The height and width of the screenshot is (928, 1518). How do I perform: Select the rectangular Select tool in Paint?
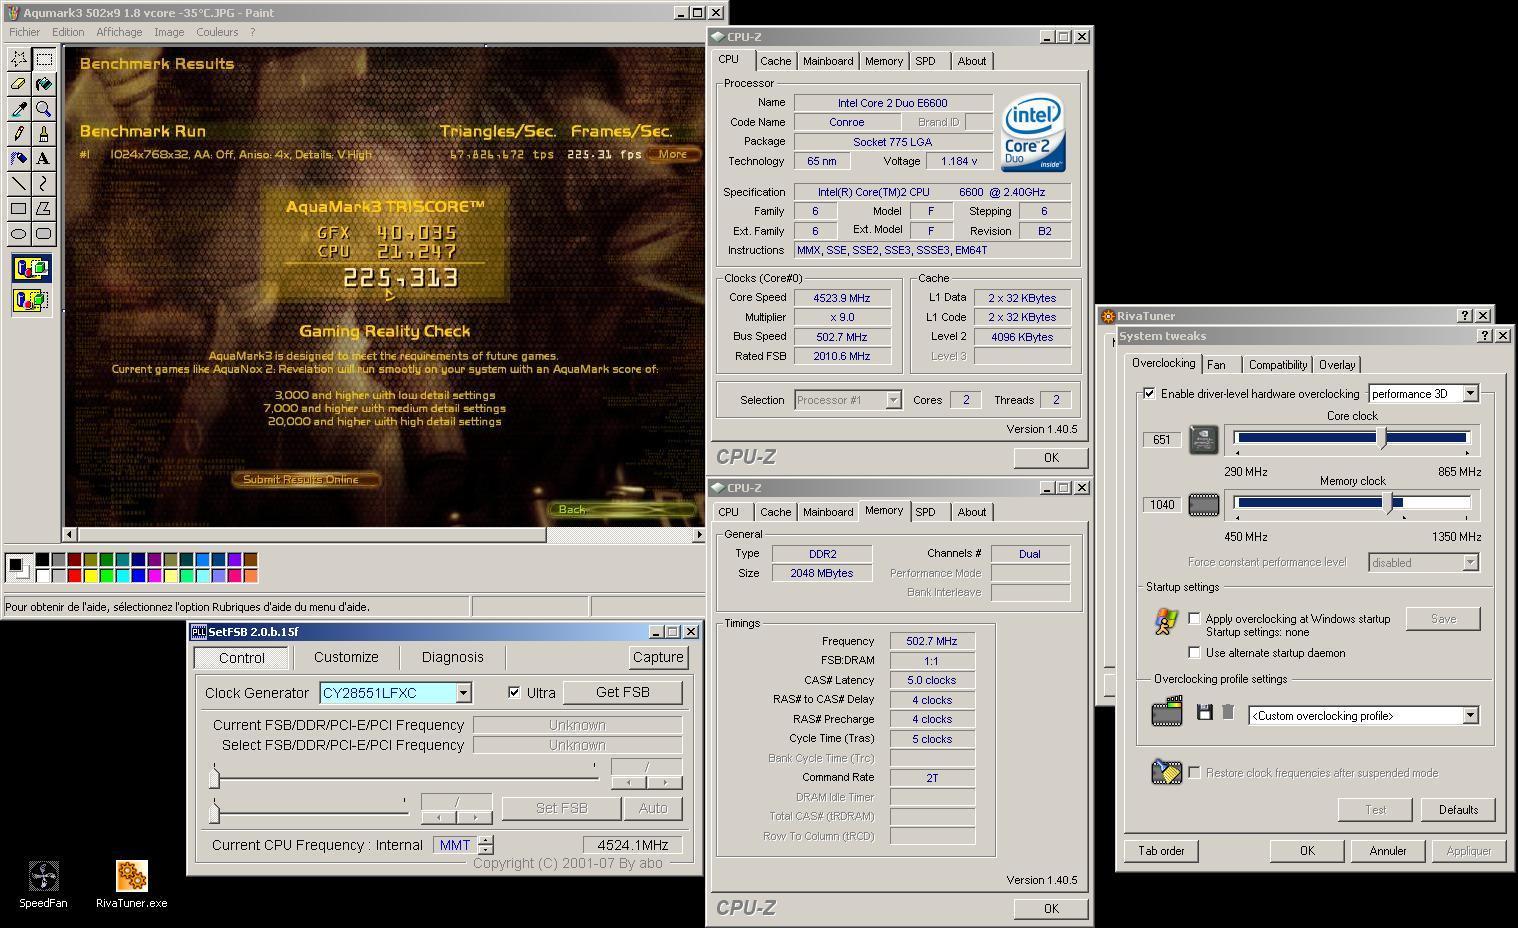coord(44,59)
